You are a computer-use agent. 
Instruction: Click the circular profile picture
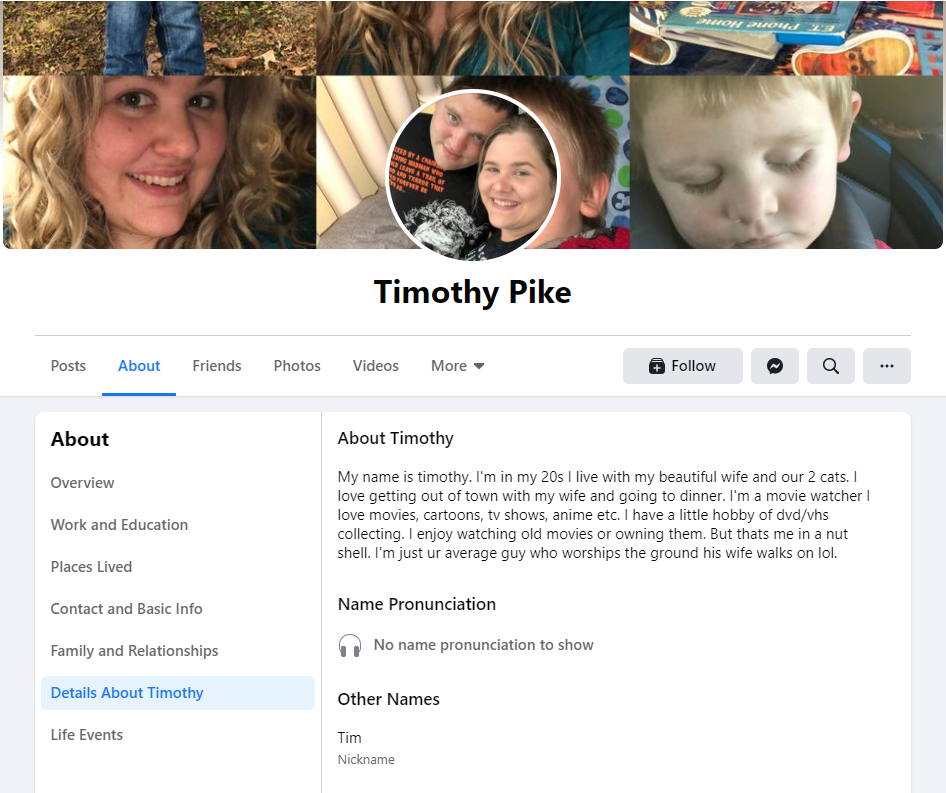[473, 176]
